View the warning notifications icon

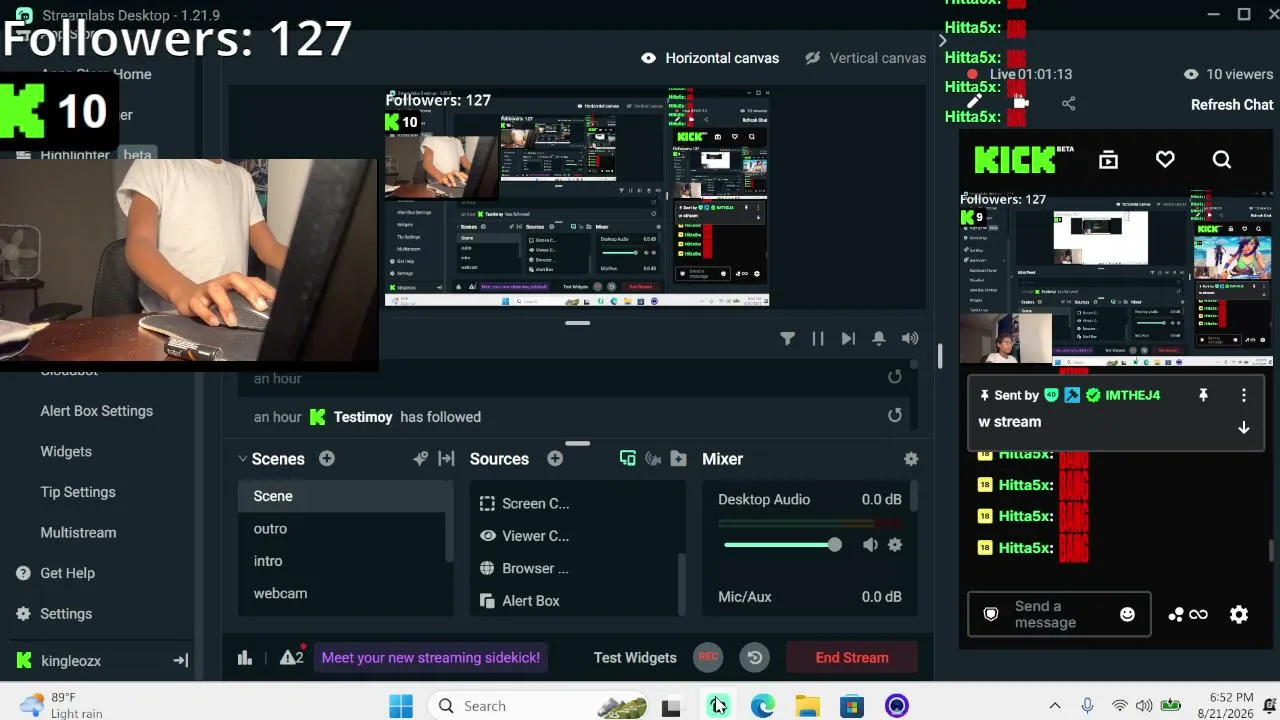pyautogui.click(x=292, y=657)
